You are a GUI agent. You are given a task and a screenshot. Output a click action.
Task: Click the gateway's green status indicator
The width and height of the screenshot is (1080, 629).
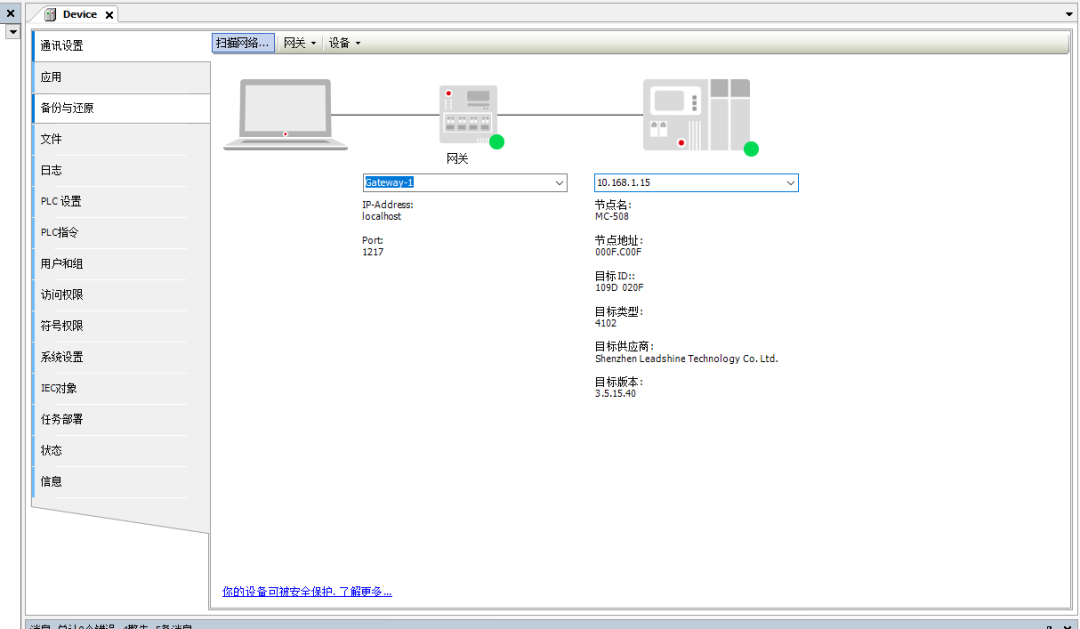497,142
